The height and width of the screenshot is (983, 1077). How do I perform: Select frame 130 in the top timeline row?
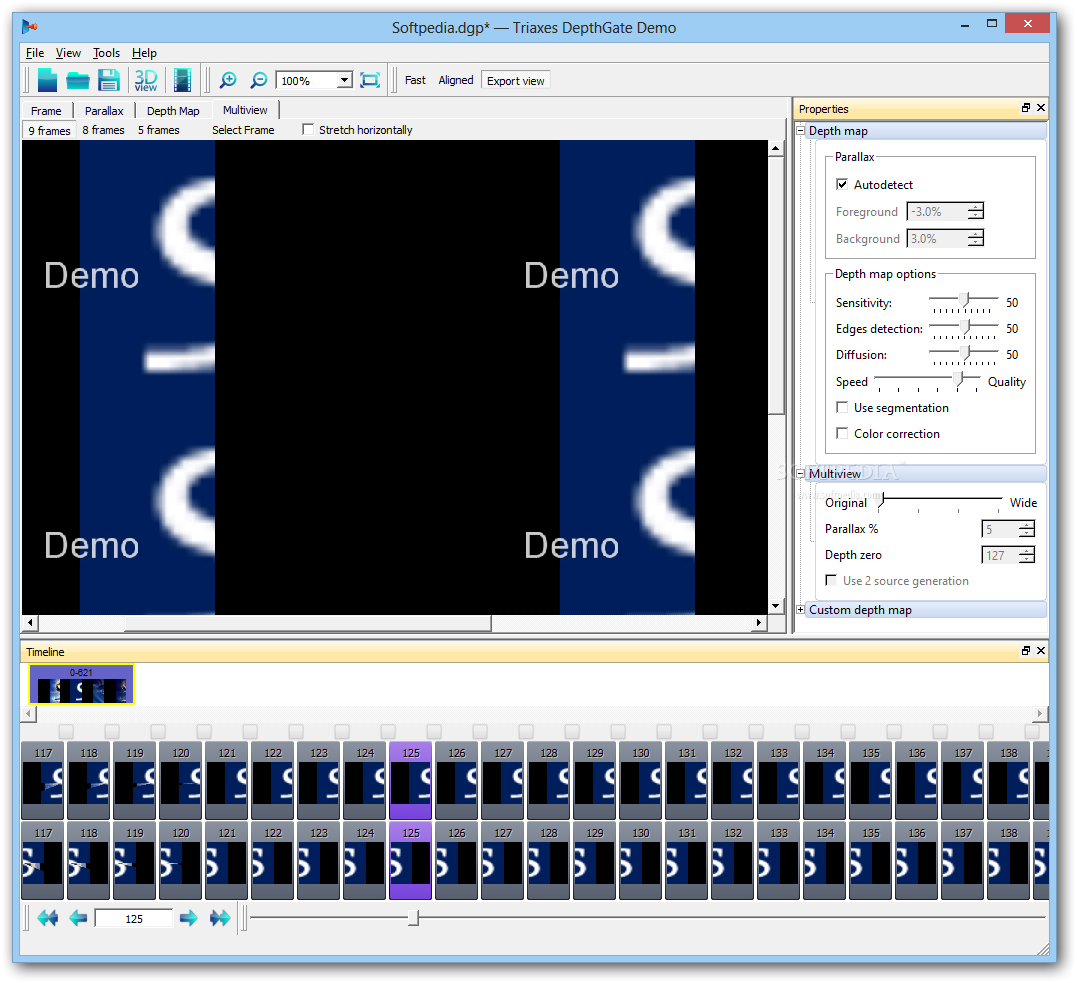click(x=641, y=780)
